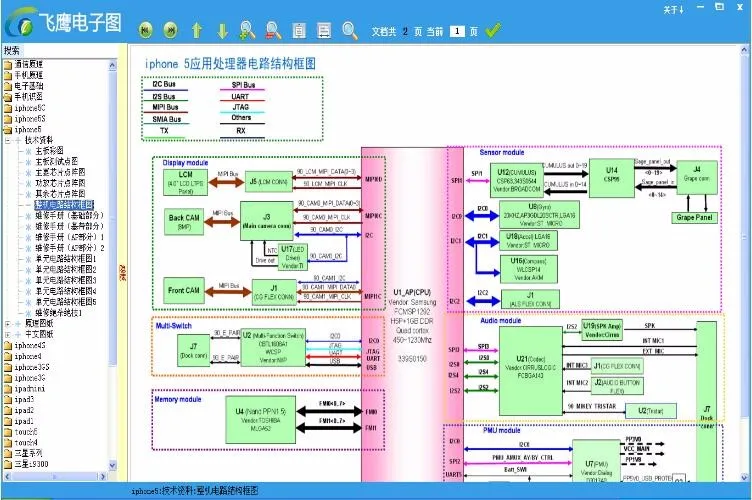The height and width of the screenshot is (500, 752).
Task: Open the iphone5C folder
Action: pyautogui.click(x=25, y=108)
